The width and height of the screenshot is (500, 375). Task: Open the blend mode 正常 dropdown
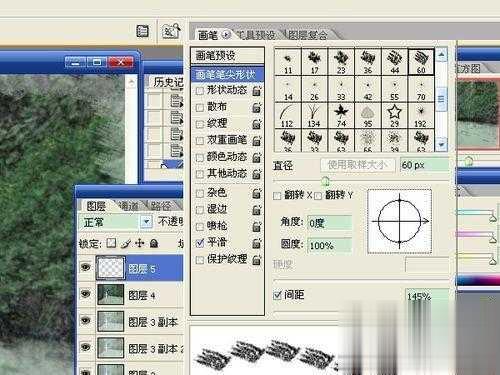click(146, 222)
